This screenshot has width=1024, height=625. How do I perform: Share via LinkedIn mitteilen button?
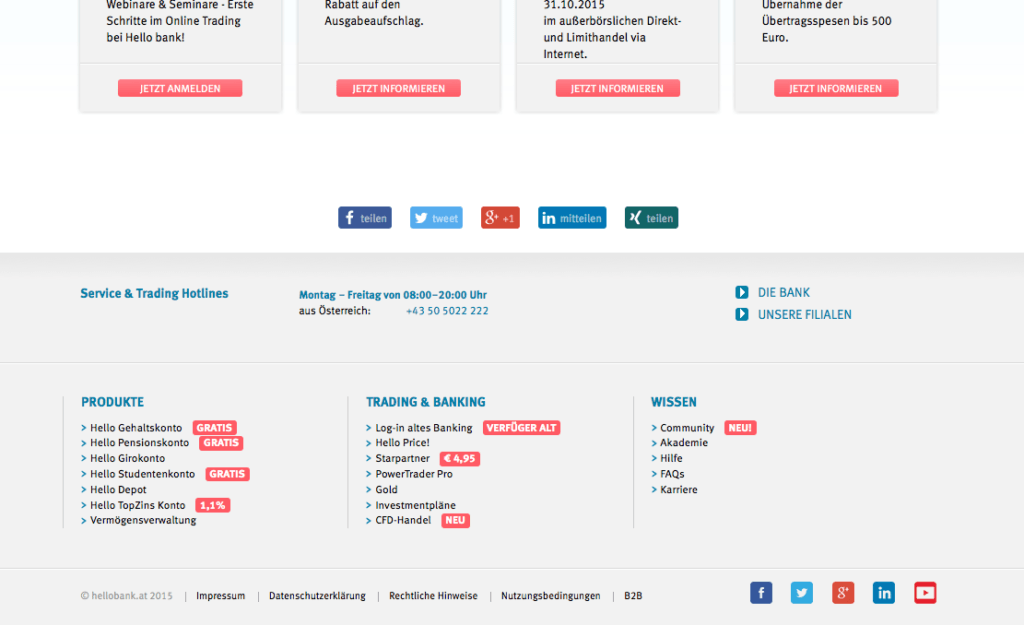point(572,217)
